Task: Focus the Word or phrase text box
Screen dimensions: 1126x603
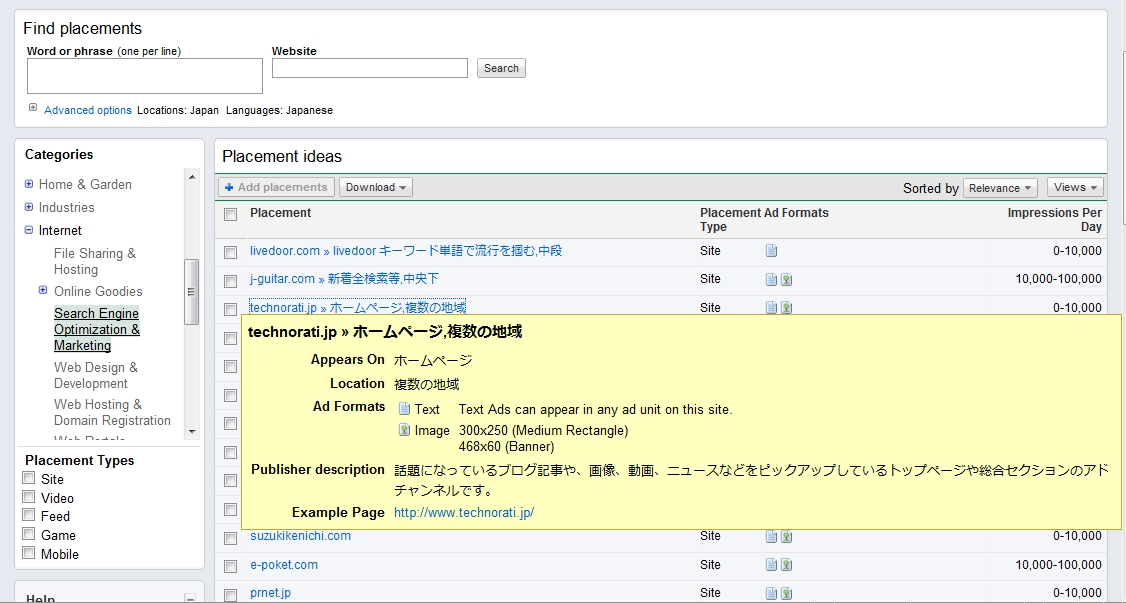Action: coord(144,76)
